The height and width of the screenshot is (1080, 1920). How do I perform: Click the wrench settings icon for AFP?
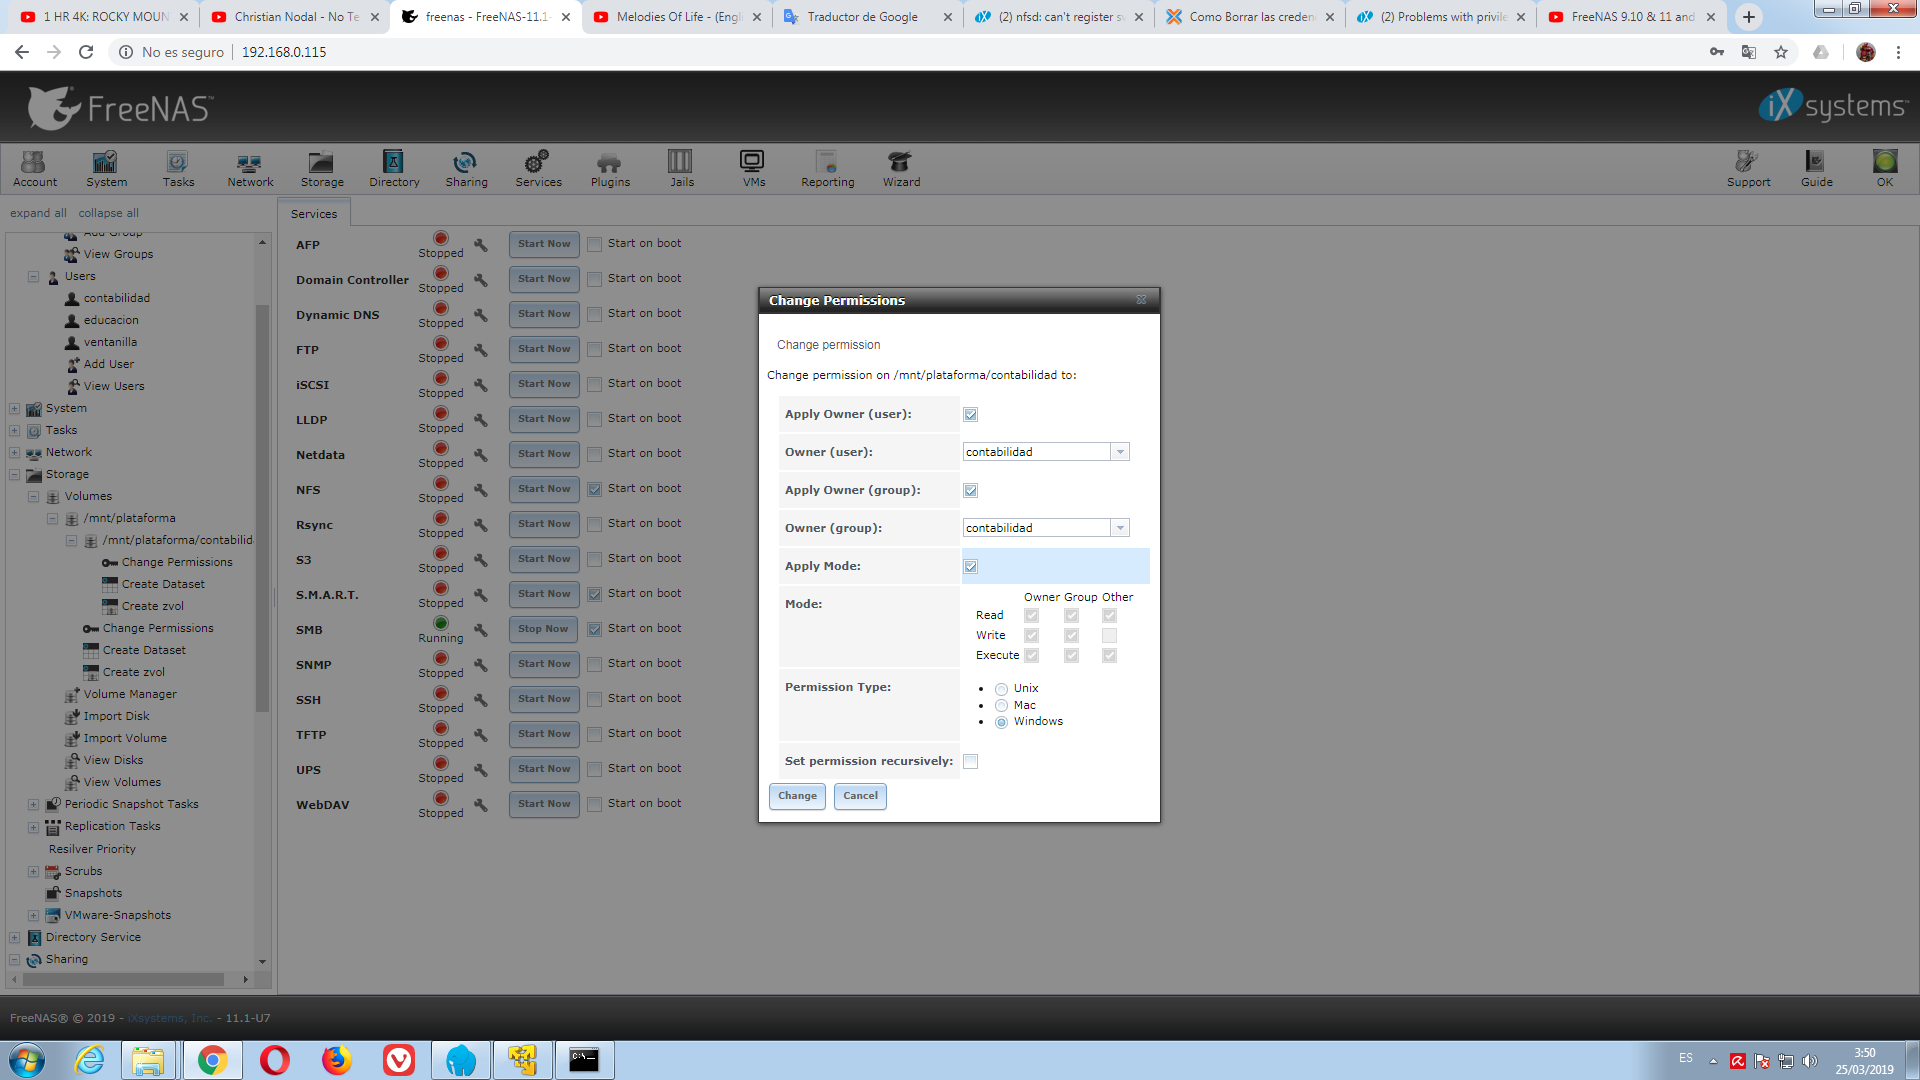[x=481, y=245]
